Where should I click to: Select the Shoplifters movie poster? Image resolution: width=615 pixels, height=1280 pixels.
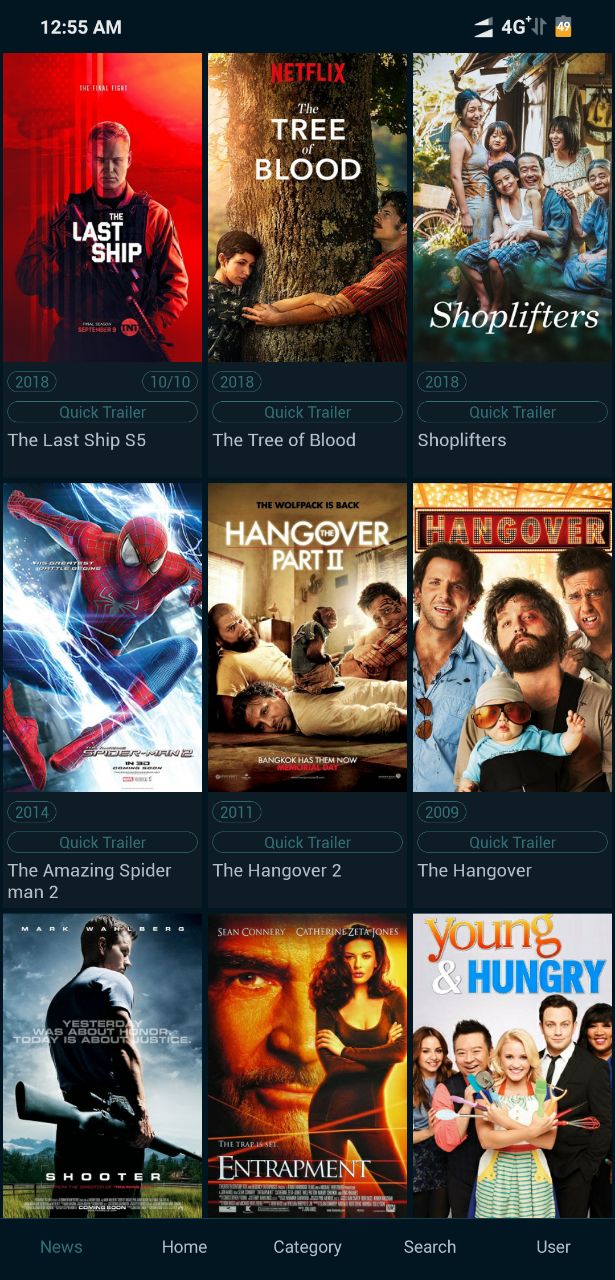[512, 208]
